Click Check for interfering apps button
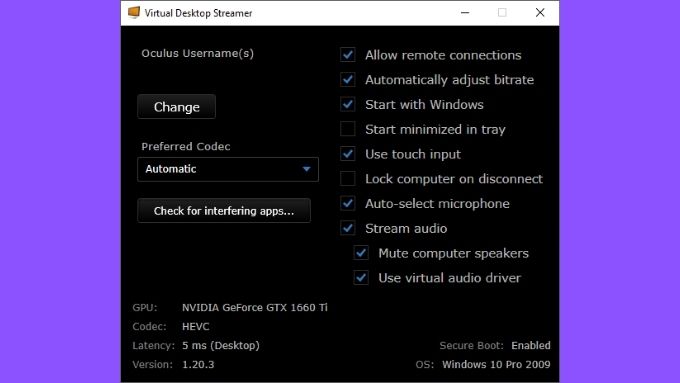 224,211
